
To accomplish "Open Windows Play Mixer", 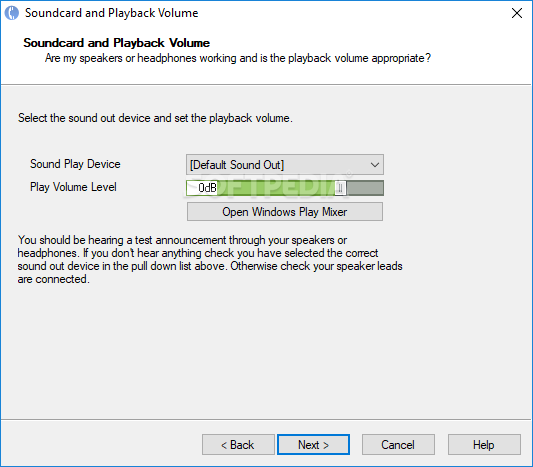I will coord(285,212).
